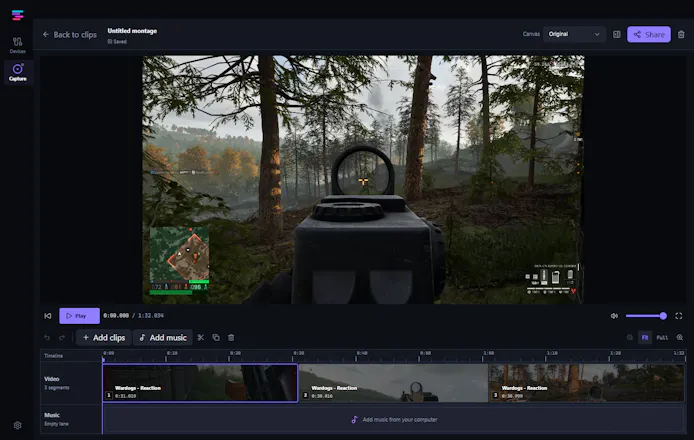Select video segment 3 Wardogs - Reaction

point(586,383)
